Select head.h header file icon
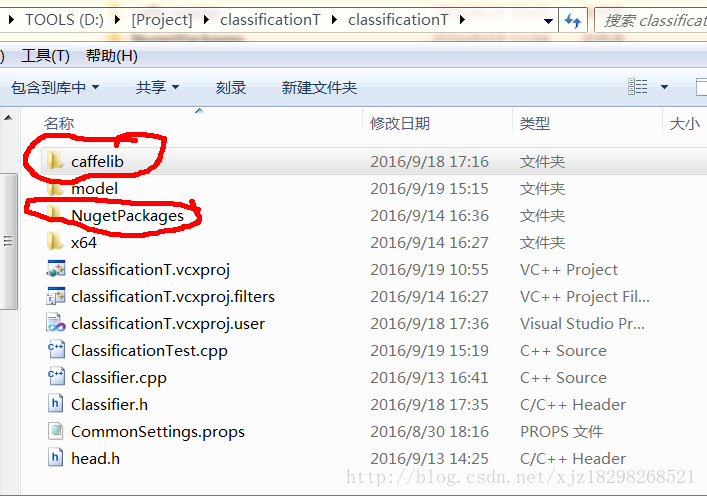 coord(55,458)
